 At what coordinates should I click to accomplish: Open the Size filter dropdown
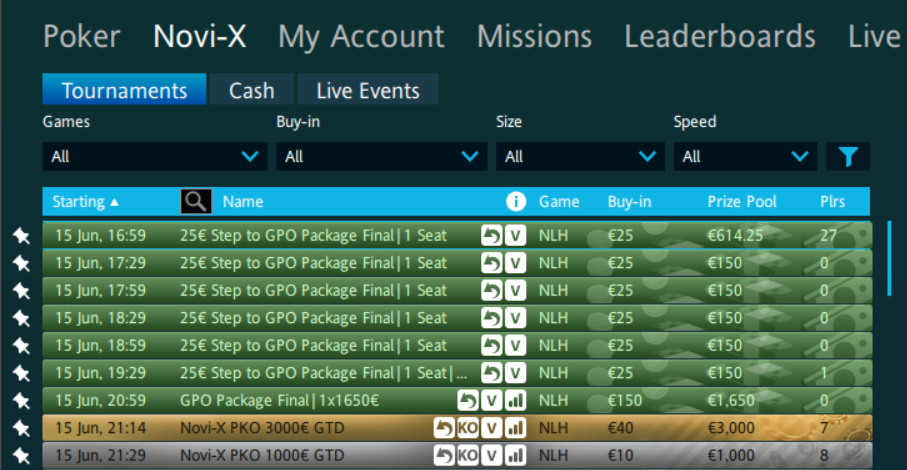pos(580,156)
